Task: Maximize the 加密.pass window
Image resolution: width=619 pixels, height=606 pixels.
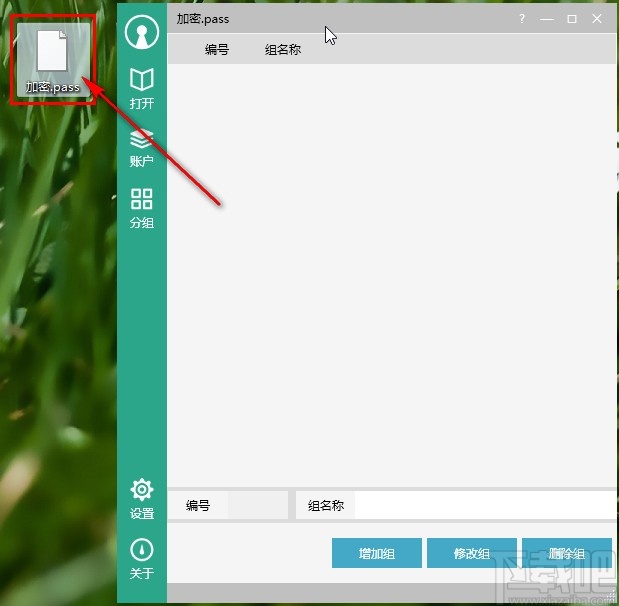Action: [572, 19]
